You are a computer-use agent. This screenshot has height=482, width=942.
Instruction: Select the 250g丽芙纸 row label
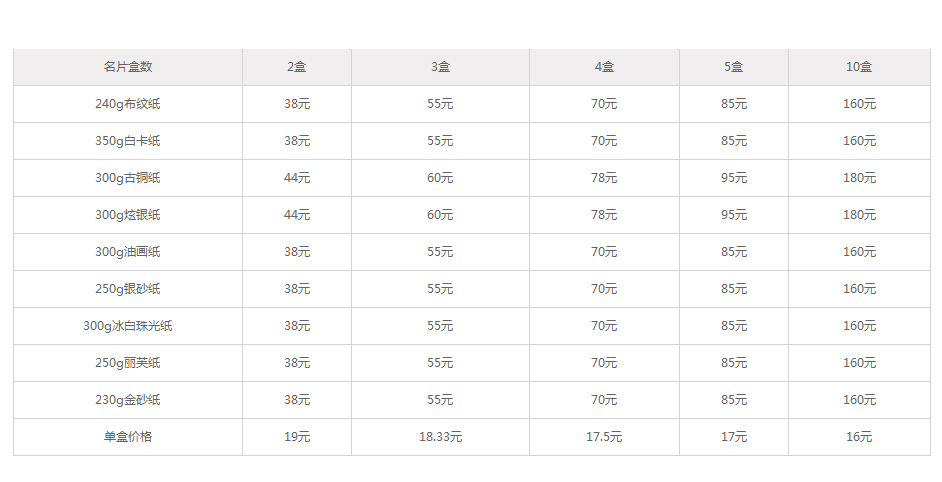pos(128,363)
